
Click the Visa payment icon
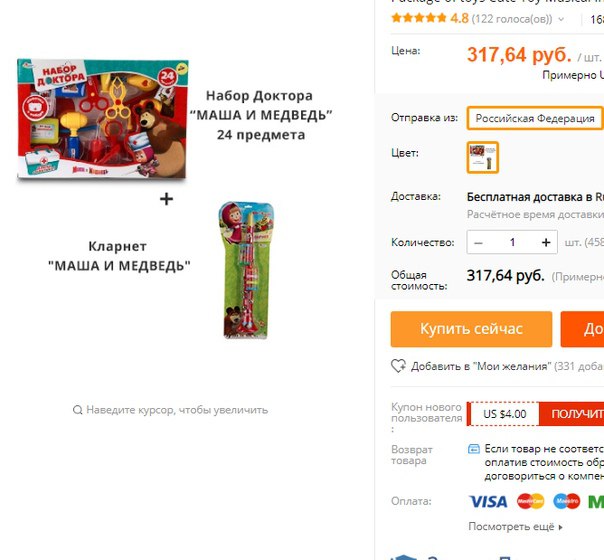(x=488, y=501)
